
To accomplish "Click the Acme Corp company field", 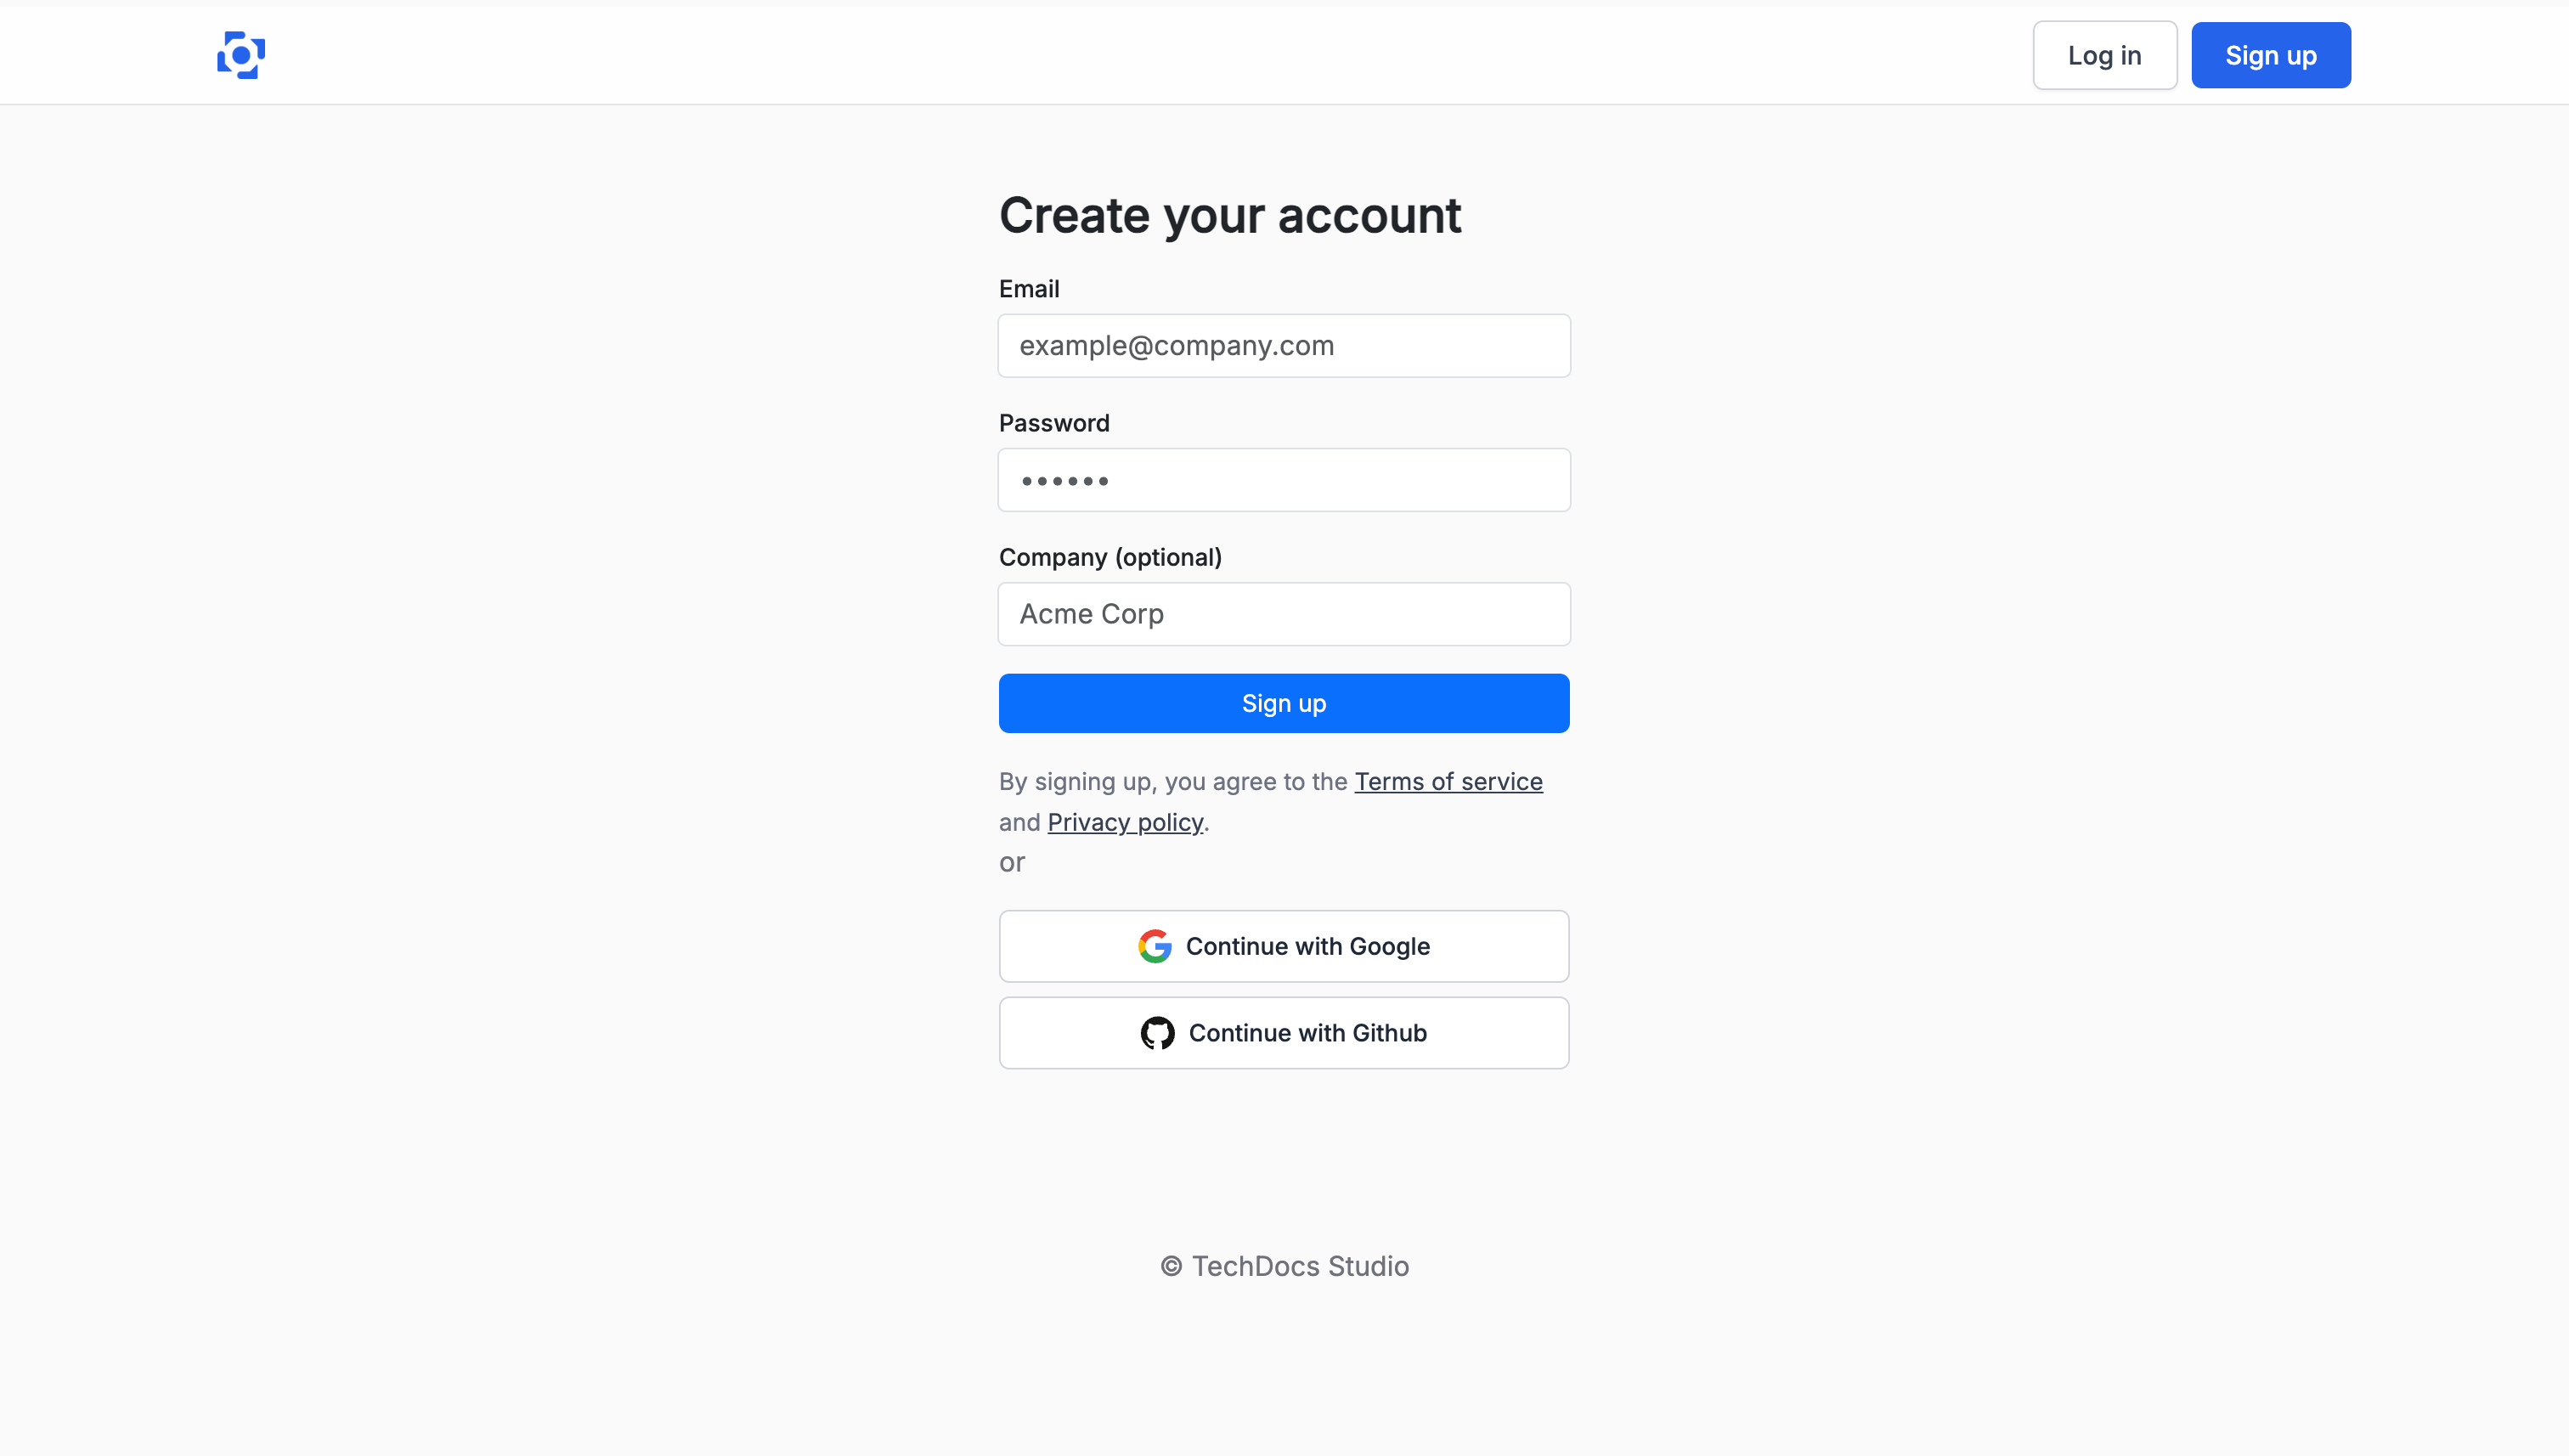I will click(1284, 614).
